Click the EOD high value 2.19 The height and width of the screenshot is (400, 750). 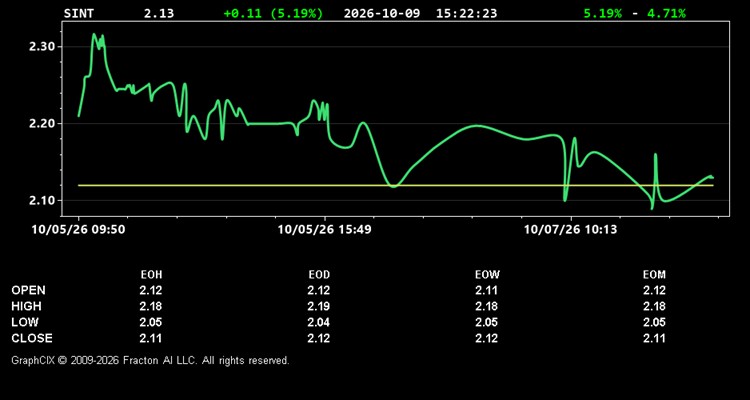point(319,306)
